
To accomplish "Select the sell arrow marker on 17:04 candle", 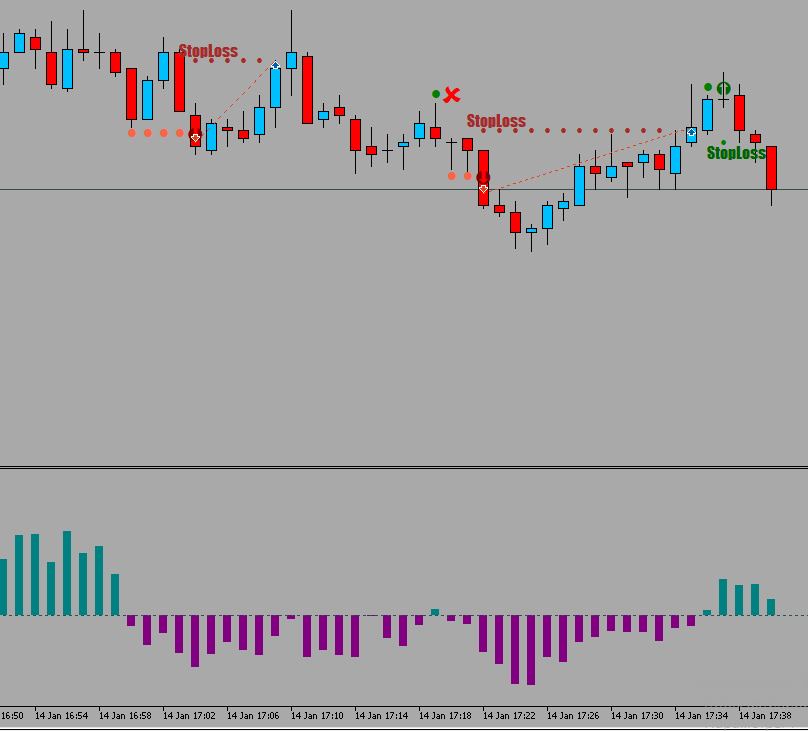I will tap(195, 138).
